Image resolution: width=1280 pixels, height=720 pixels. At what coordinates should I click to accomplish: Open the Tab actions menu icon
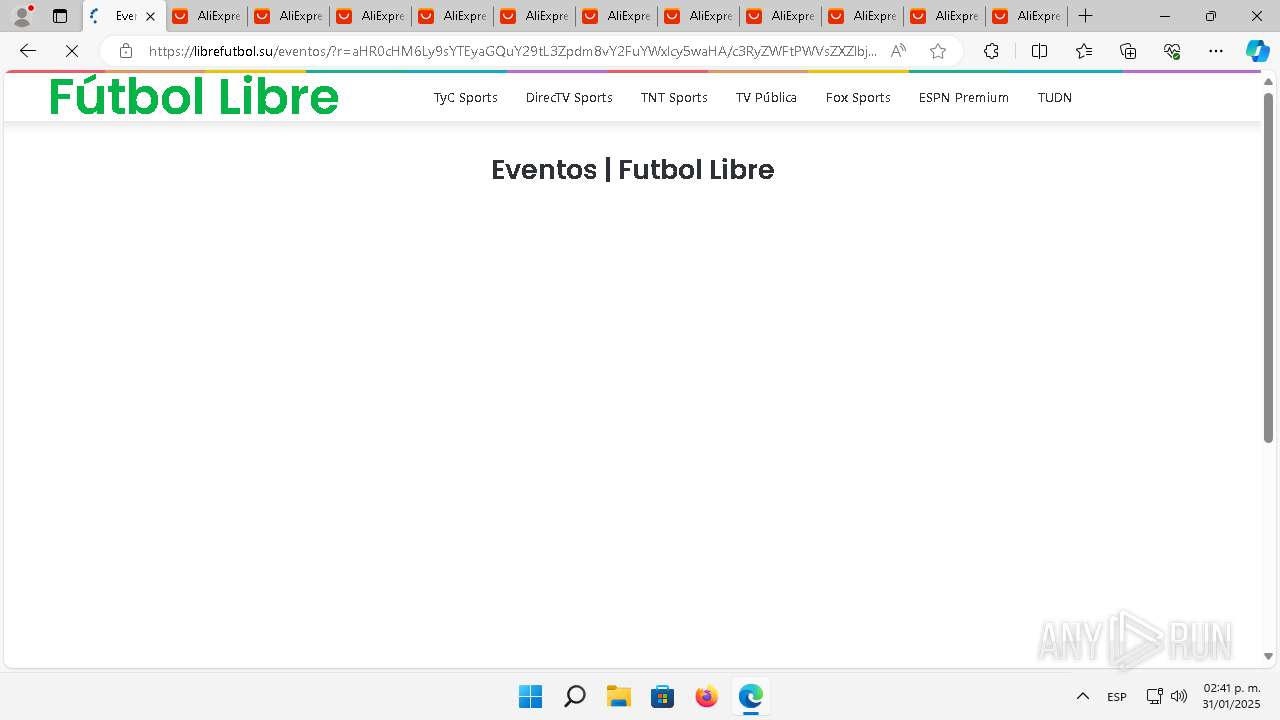(x=60, y=16)
